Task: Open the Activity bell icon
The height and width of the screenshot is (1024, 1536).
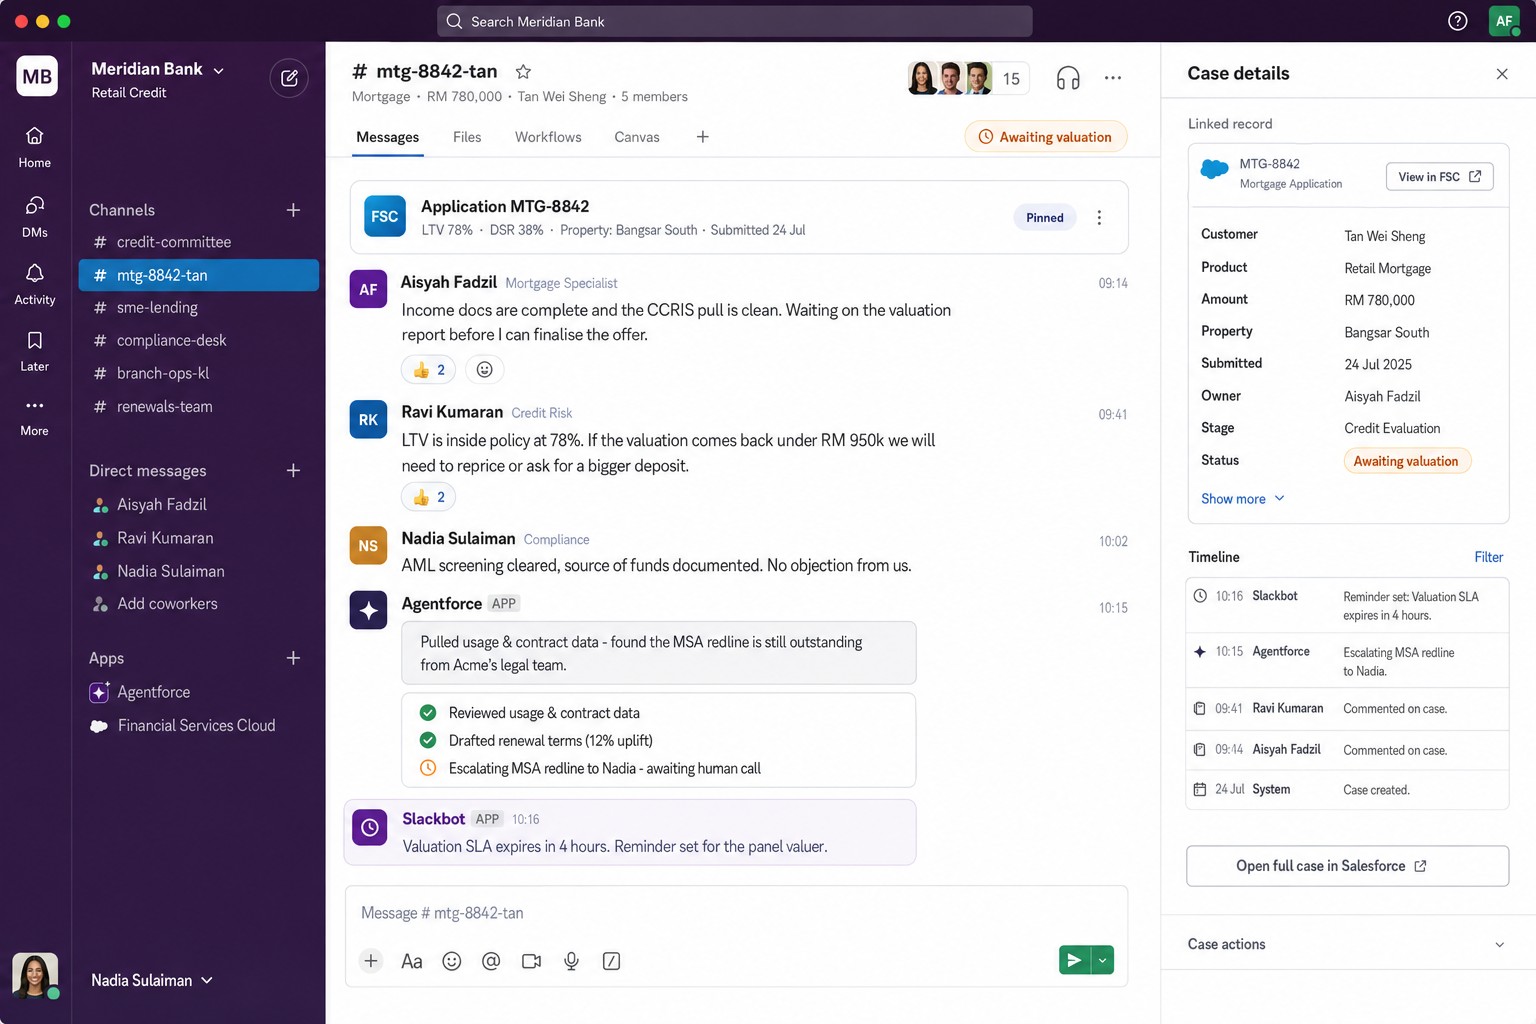Action: pyautogui.click(x=34, y=284)
